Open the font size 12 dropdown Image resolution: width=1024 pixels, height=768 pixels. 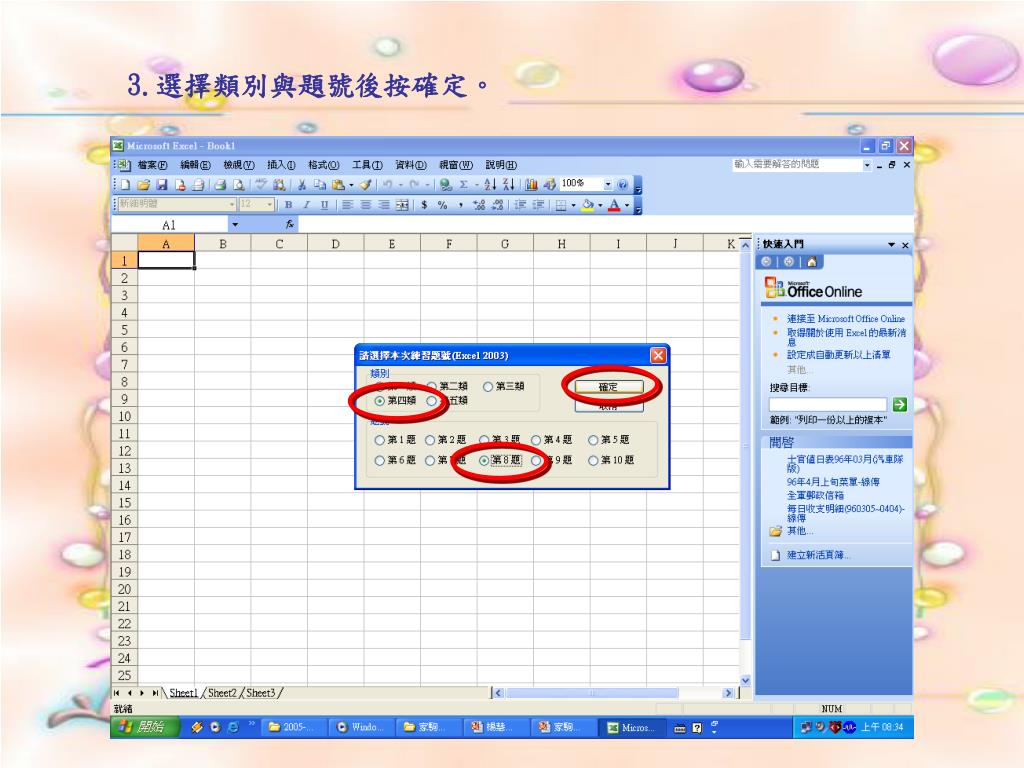(x=270, y=205)
